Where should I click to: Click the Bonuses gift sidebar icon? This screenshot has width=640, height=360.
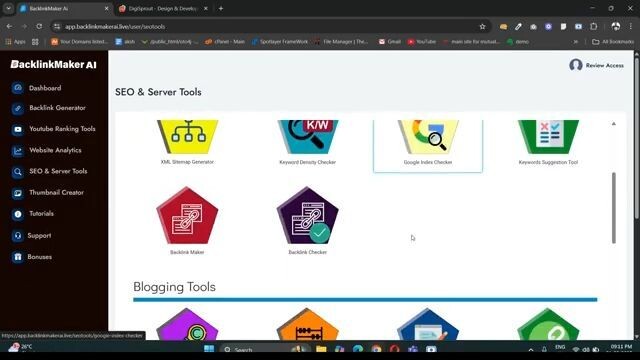coord(18,257)
